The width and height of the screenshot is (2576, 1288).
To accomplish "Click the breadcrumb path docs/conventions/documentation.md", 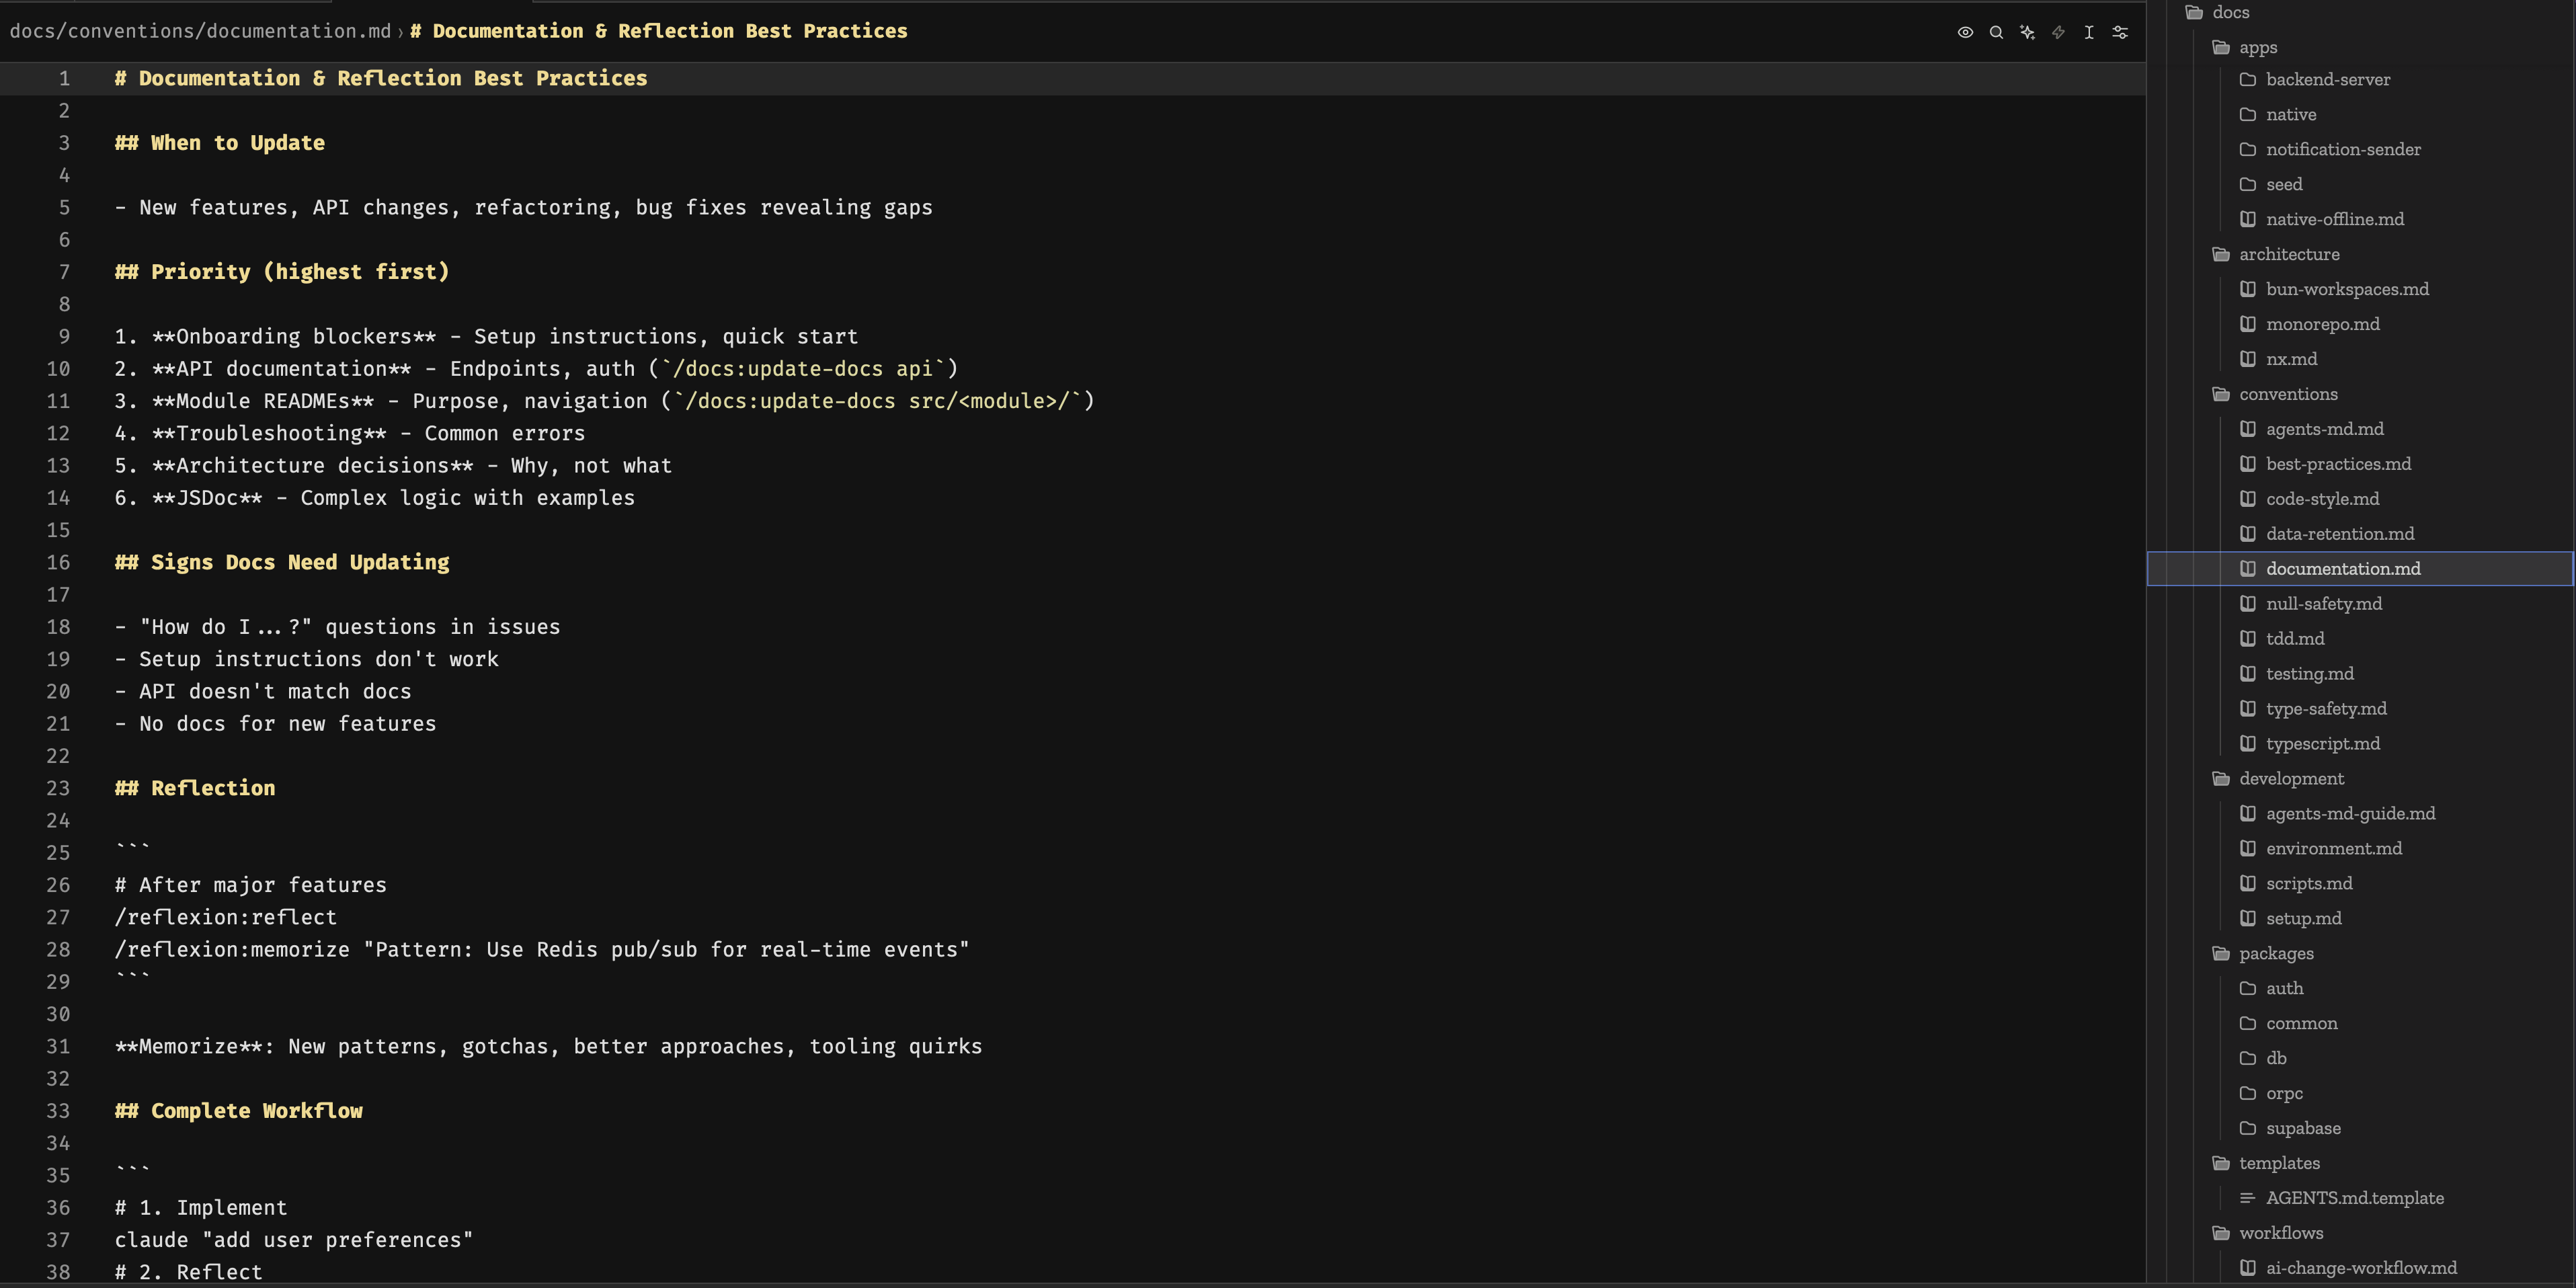I will point(200,31).
